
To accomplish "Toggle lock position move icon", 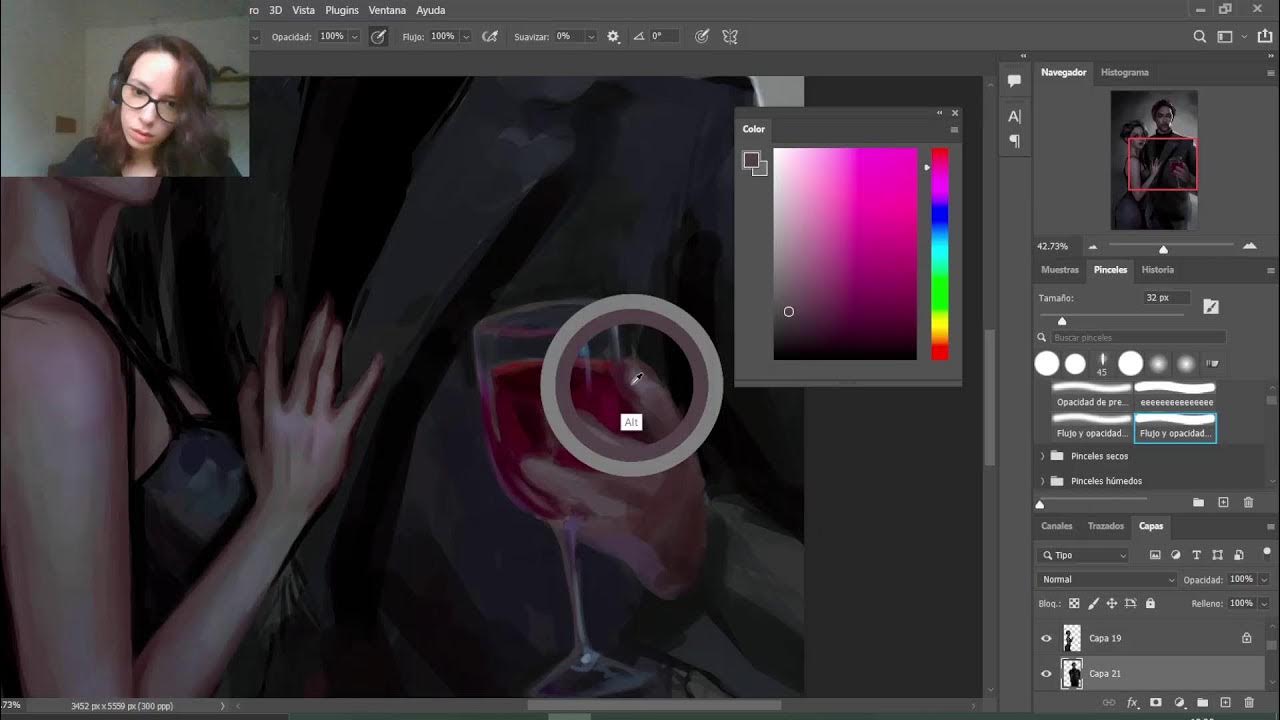I will [x=1112, y=604].
